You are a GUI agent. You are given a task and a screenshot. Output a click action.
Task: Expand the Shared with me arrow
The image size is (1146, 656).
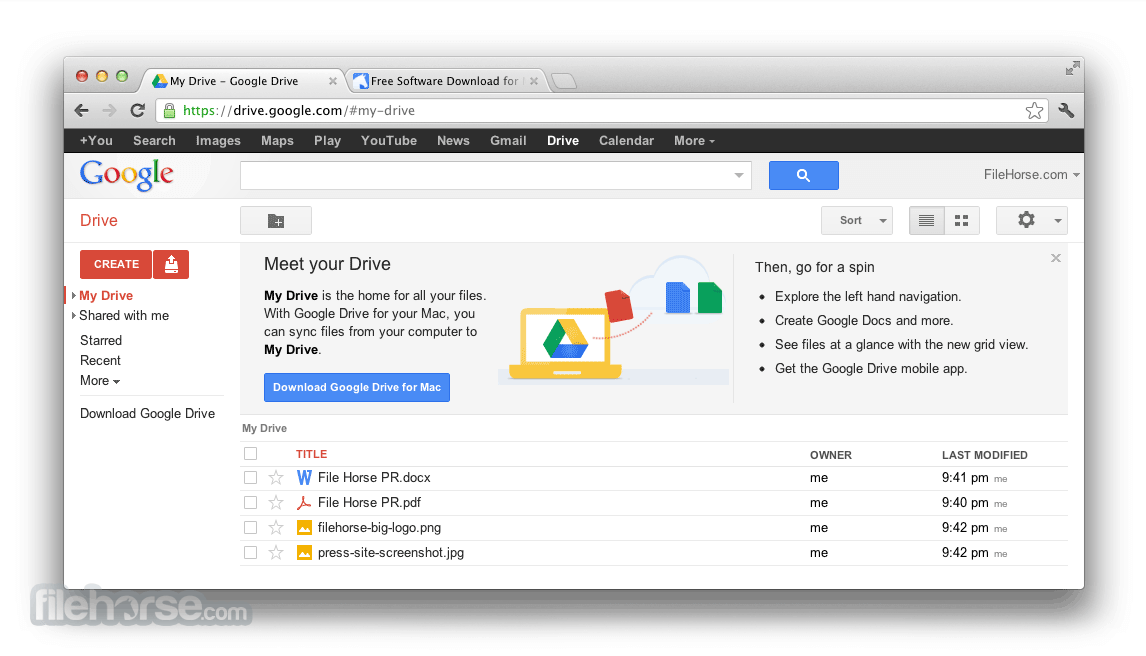pyautogui.click(x=74, y=316)
